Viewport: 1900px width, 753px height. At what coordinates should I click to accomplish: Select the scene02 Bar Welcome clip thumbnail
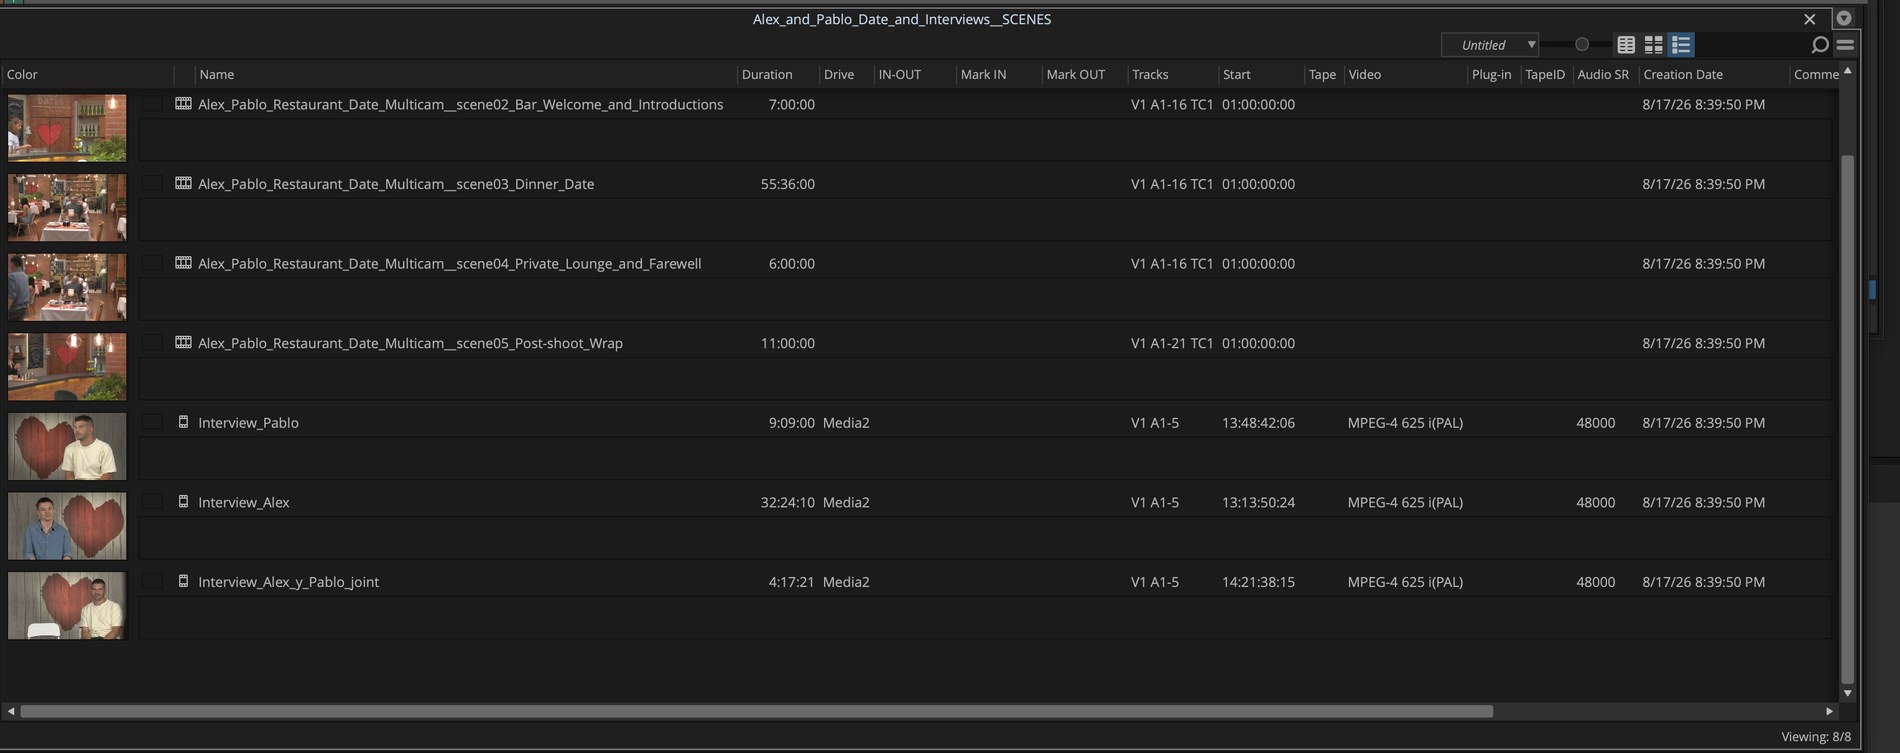coord(67,128)
